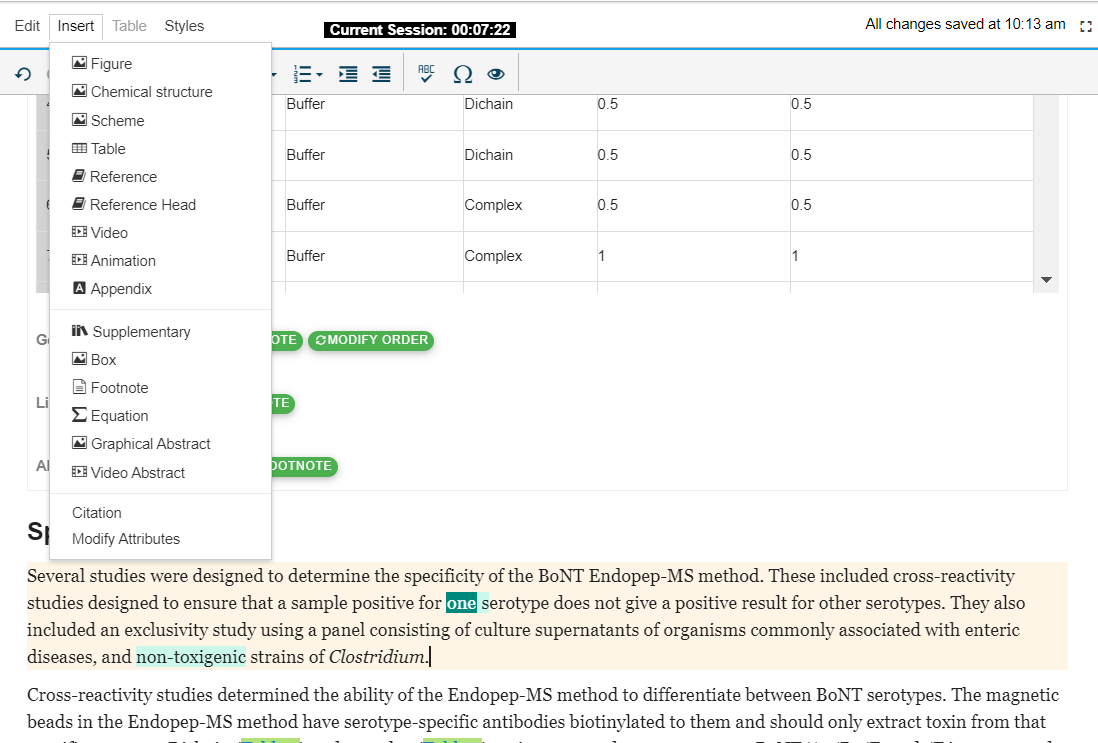
Task: Click the green MODIFY ORDER button
Action: [370, 340]
